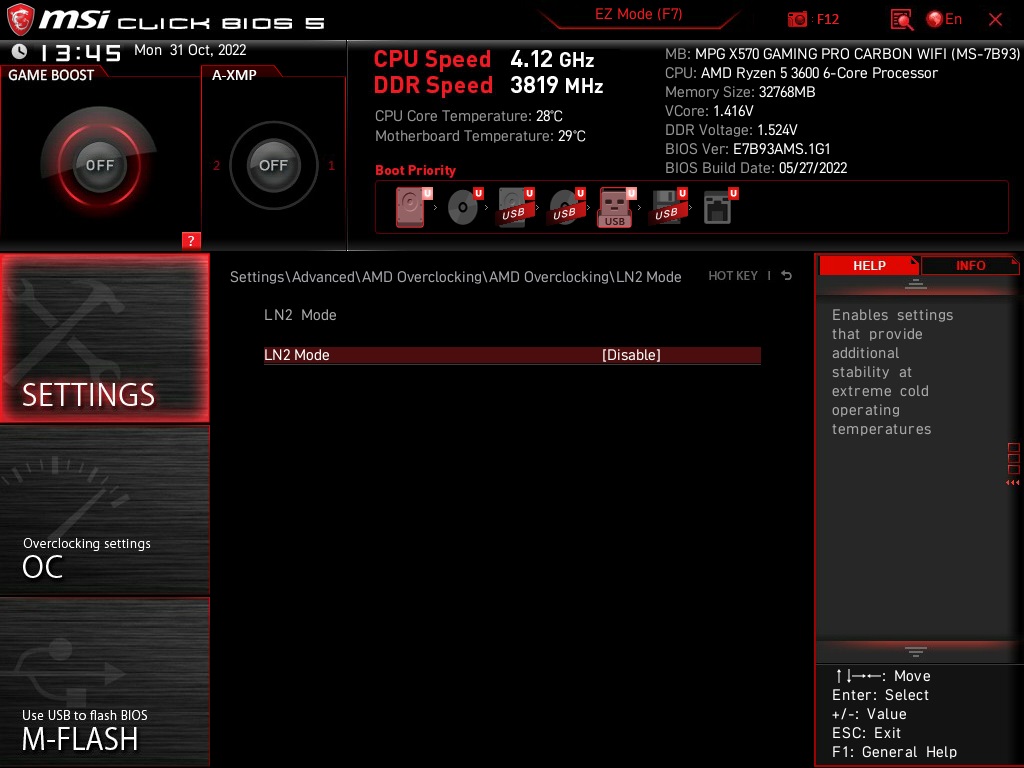Screen dimensions: 1024x768
Task: Click the Boot Priority label
Action: 415,170
